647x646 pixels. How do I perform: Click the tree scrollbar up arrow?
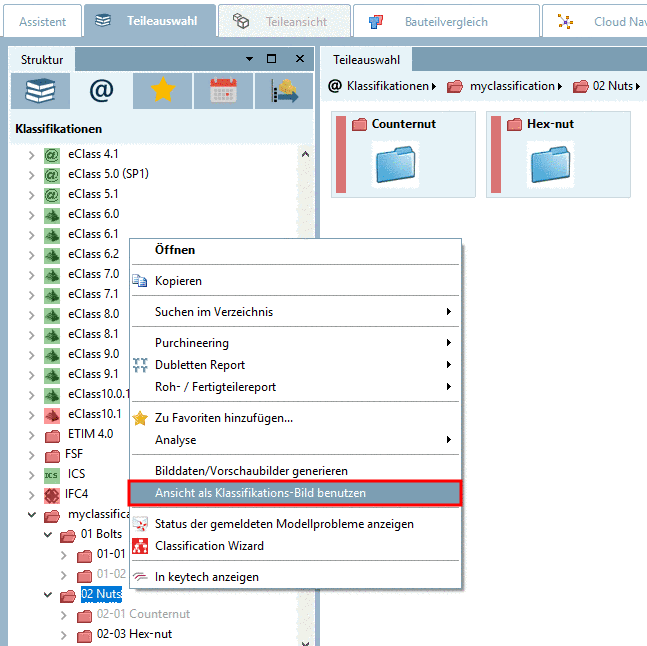(x=305, y=154)
